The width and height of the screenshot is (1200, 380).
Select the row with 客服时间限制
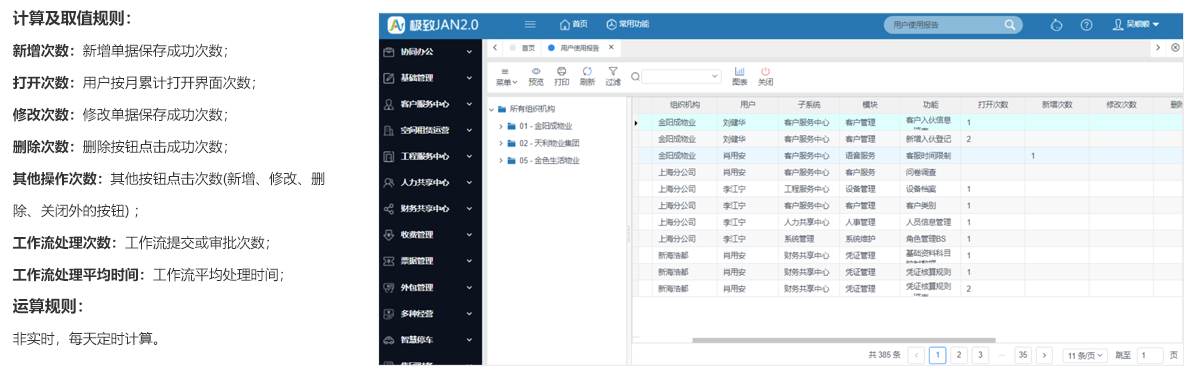pyautogui.click(x=908, y=155)
